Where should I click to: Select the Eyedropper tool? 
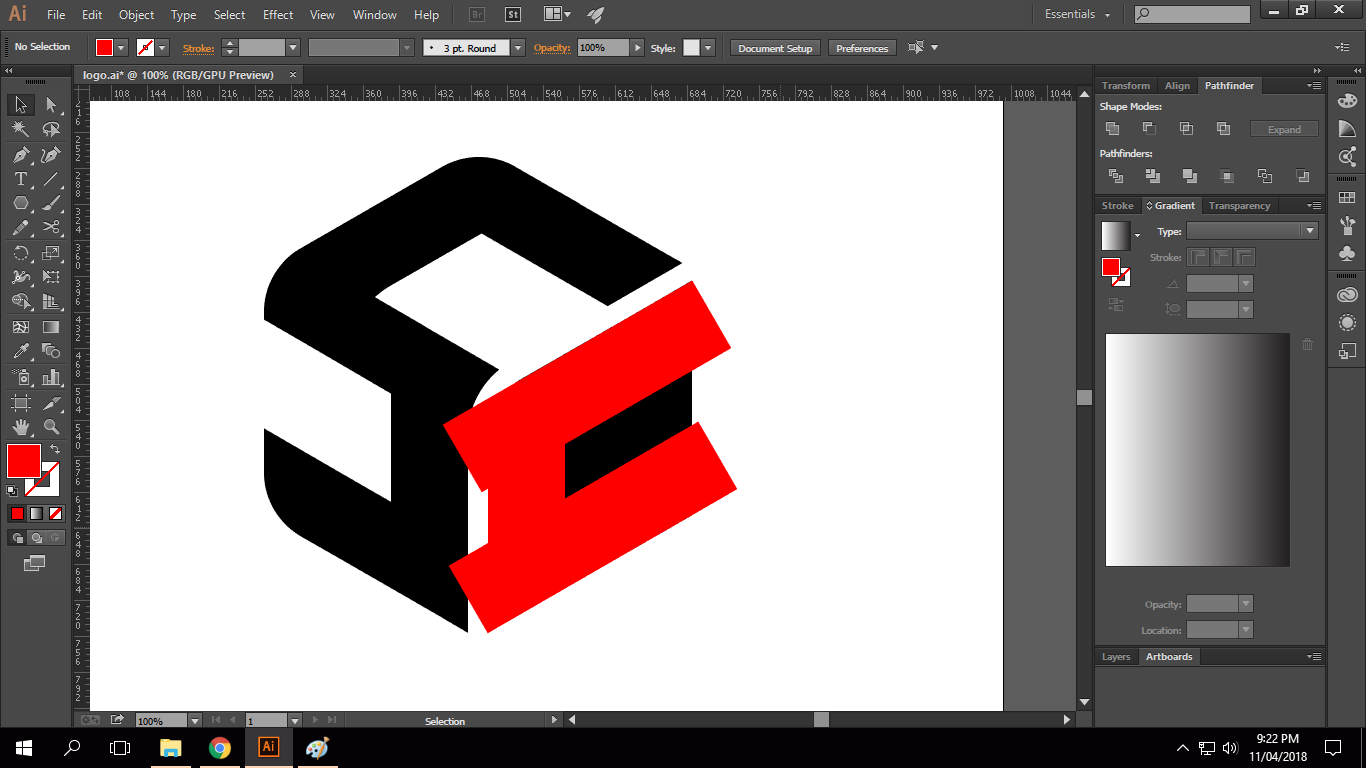[x=20, y=352]
